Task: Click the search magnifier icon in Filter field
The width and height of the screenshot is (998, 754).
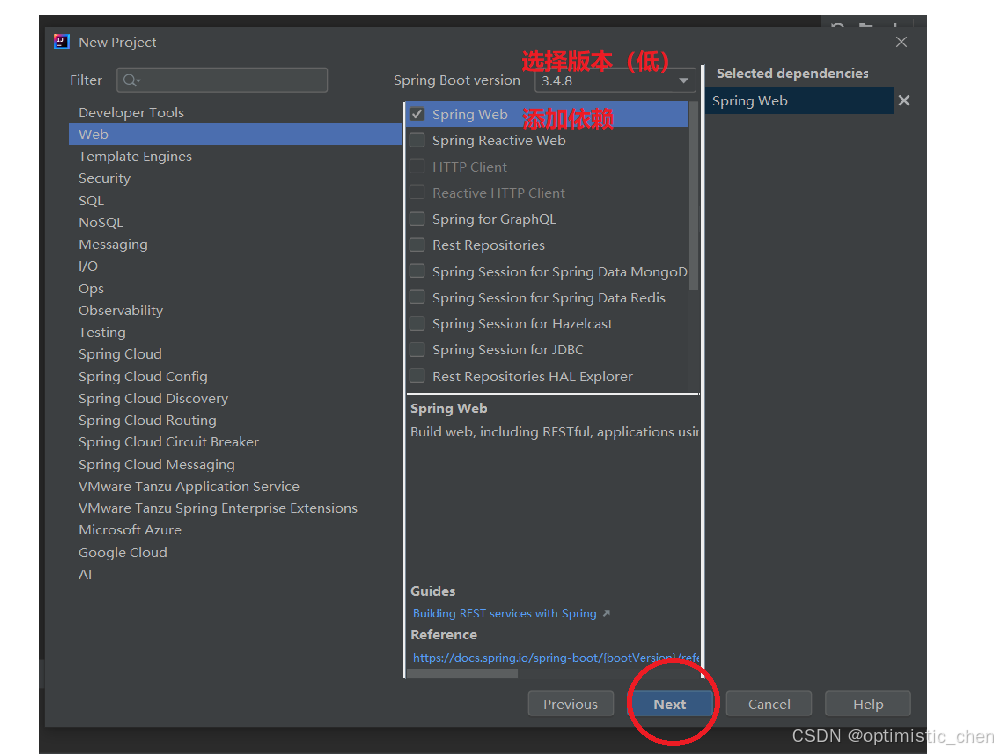Action: click(x=130, y=80)
